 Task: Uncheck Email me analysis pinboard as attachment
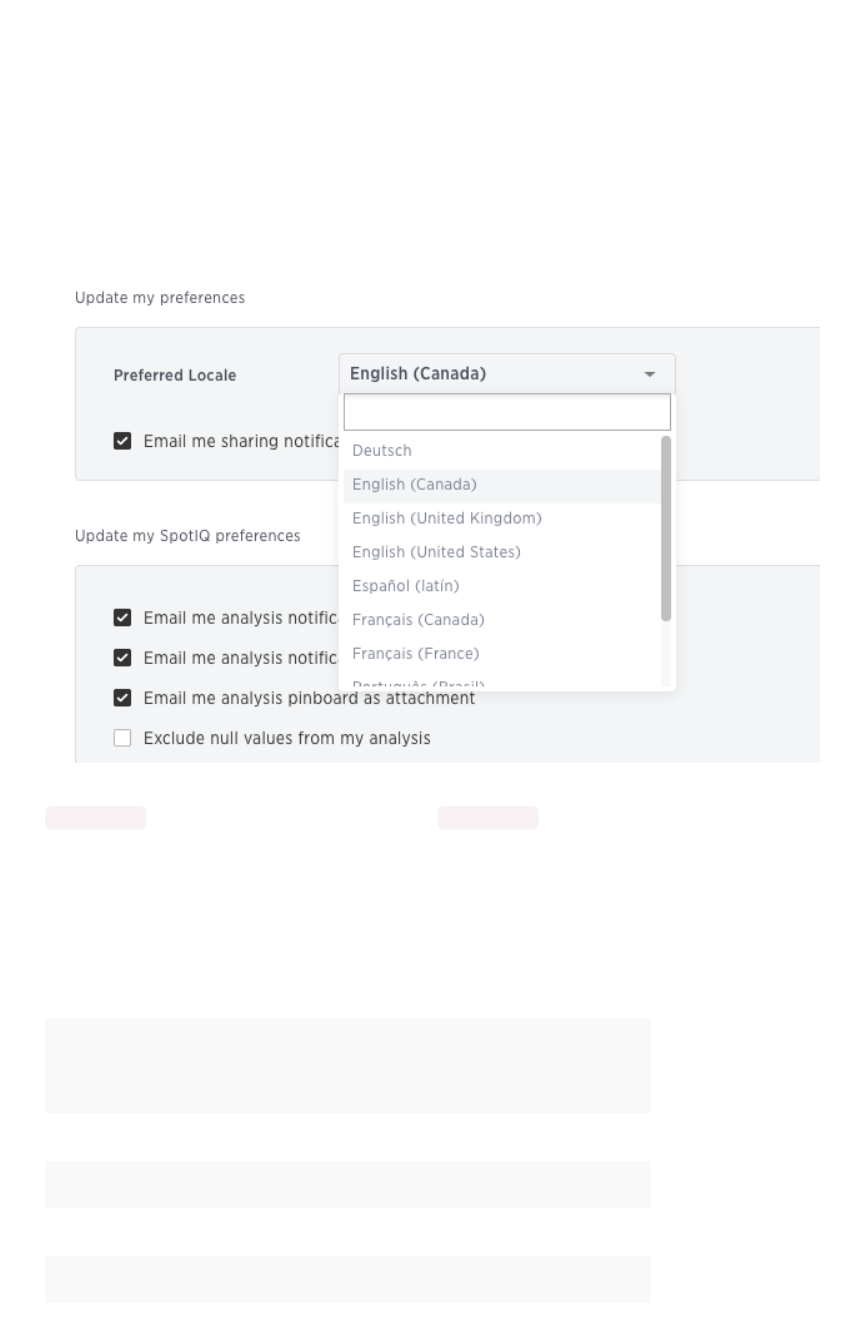tap(122, 698)
